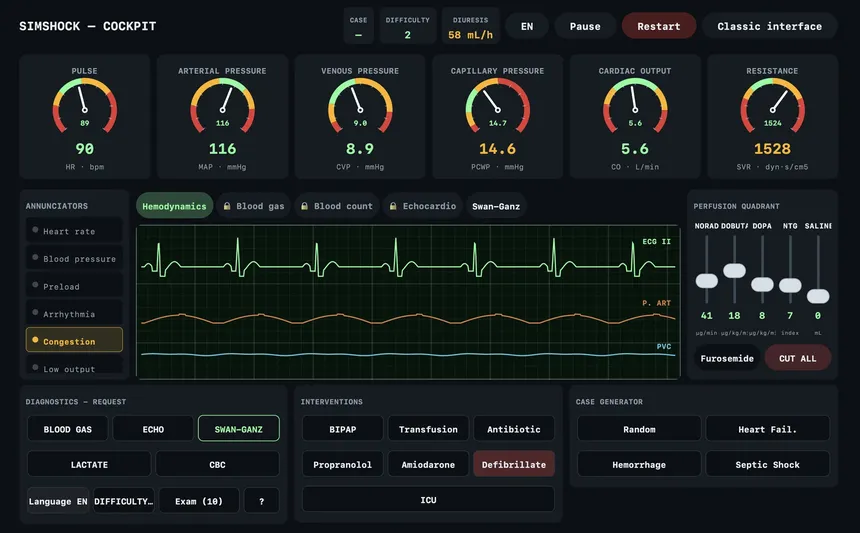The image size is (860, 533).
Task: Click the lock icon on Blood count tab
Action: pos(304,206)
